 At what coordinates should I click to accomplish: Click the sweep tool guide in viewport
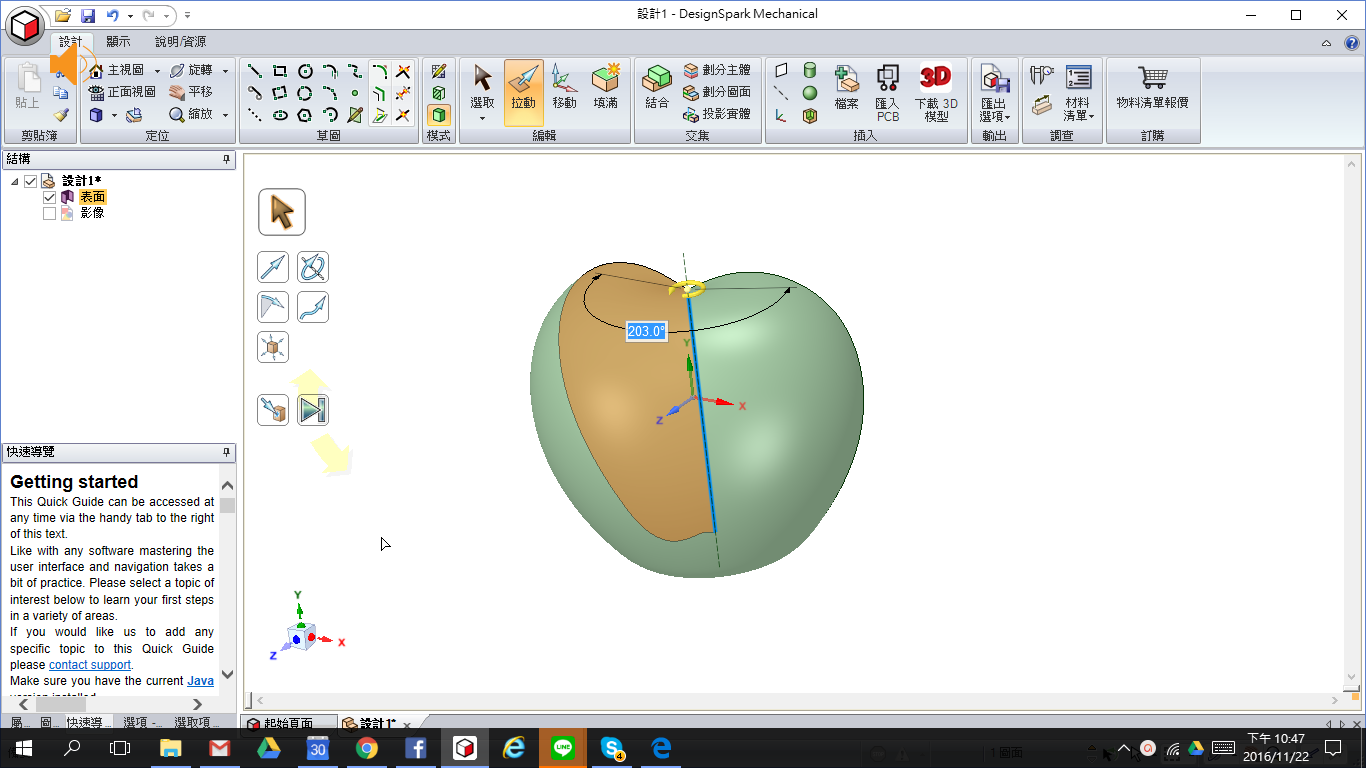click(x=313, y=307)
